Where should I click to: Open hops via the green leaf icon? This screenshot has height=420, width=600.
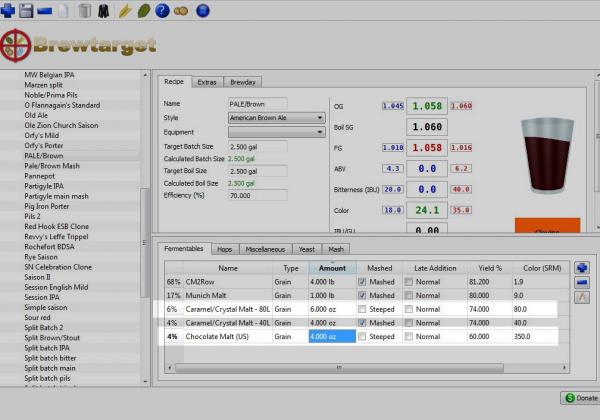coord(142,11)
